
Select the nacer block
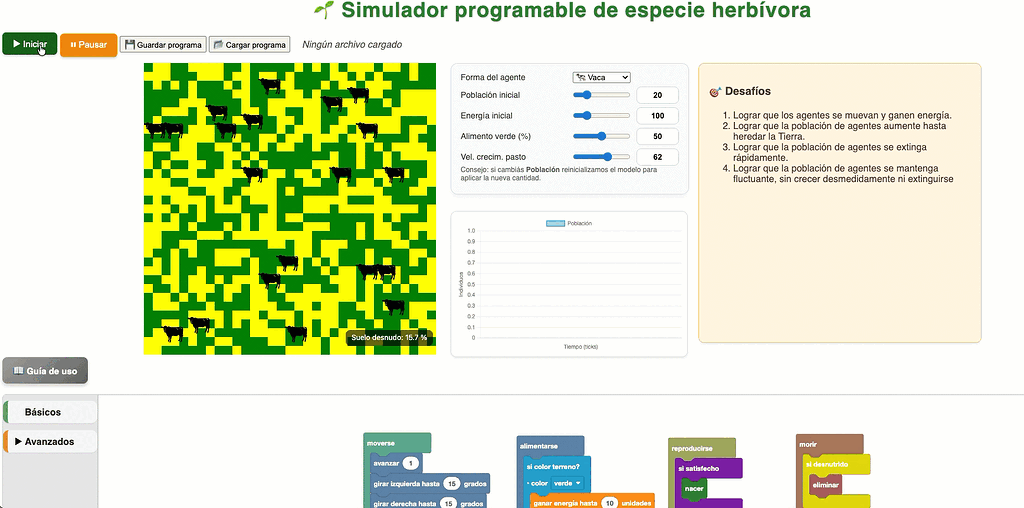click(x=694, y=488)
